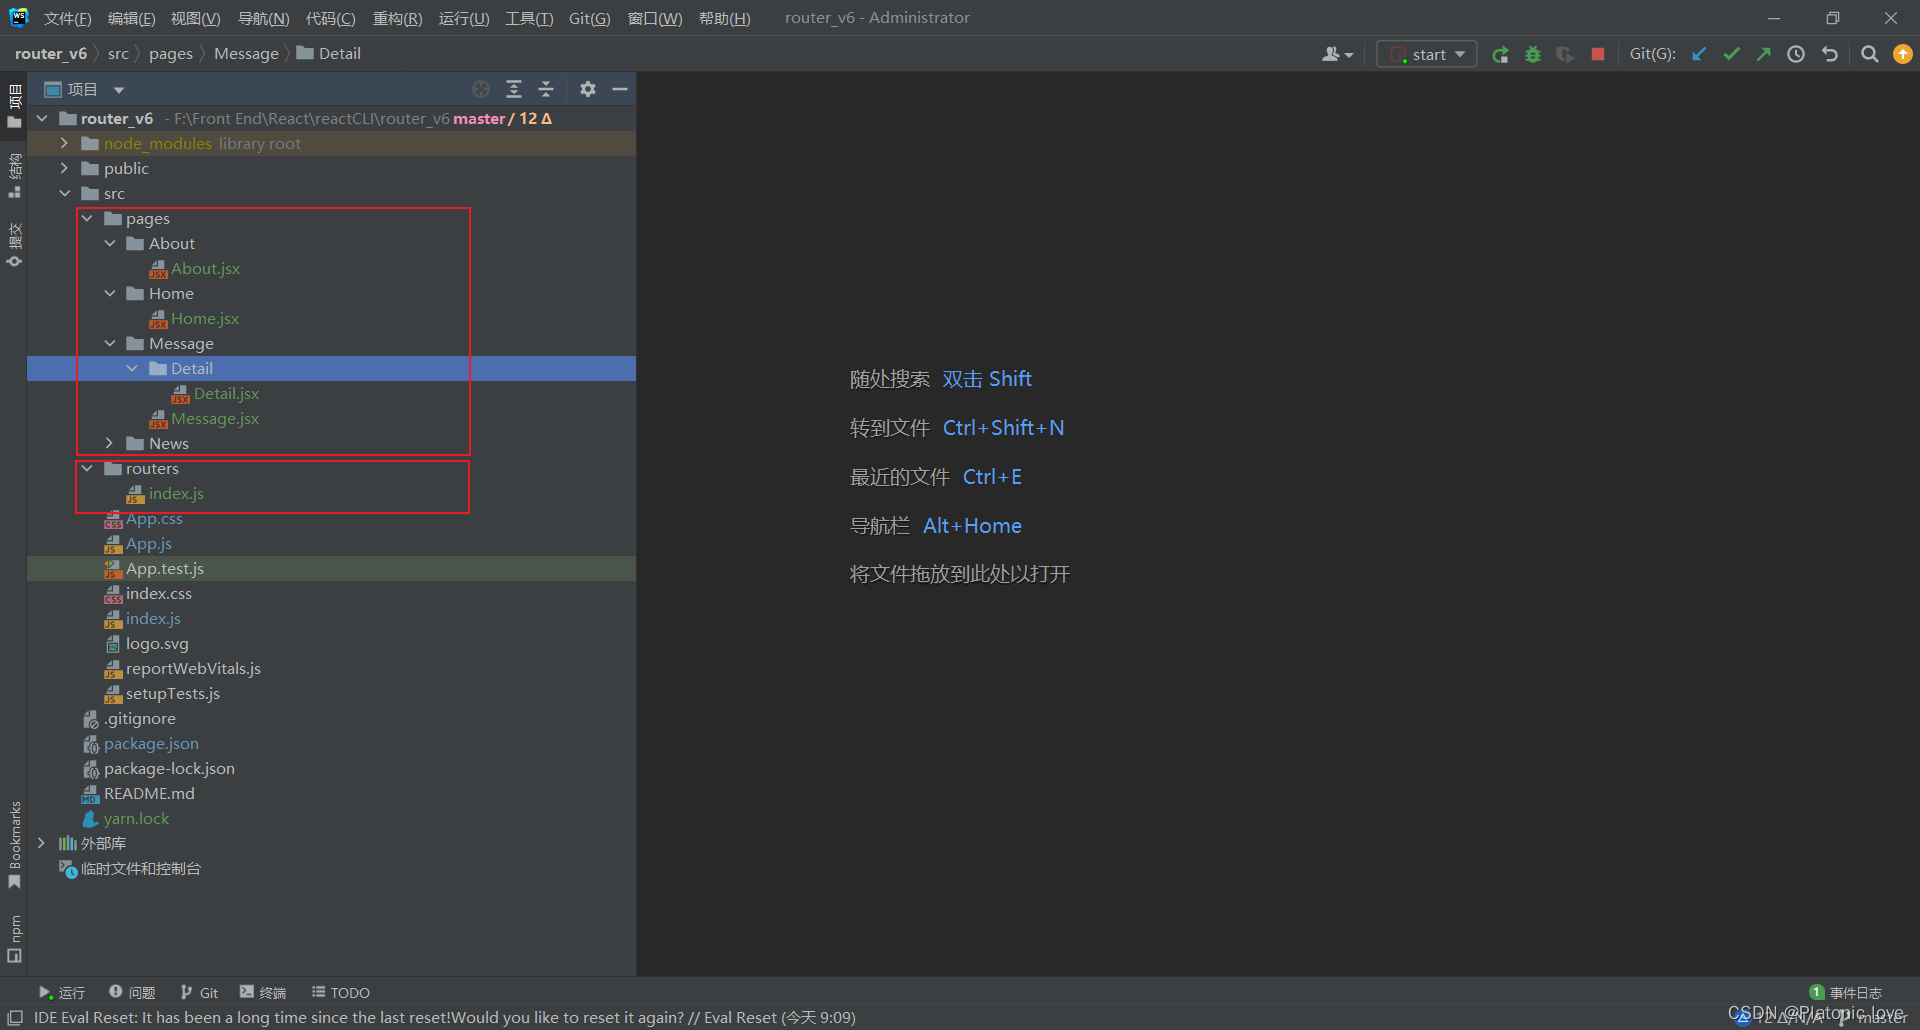Viewport: 1920px width, 1030px height.
Task: Toggle the Bookmarks side panel
Action: (x=14, y=845)
